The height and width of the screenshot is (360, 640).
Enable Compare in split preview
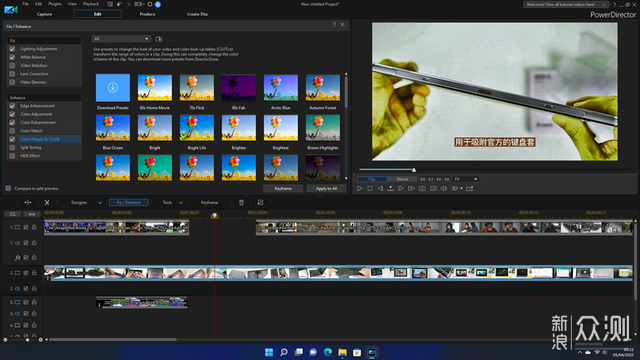point(8,188)
